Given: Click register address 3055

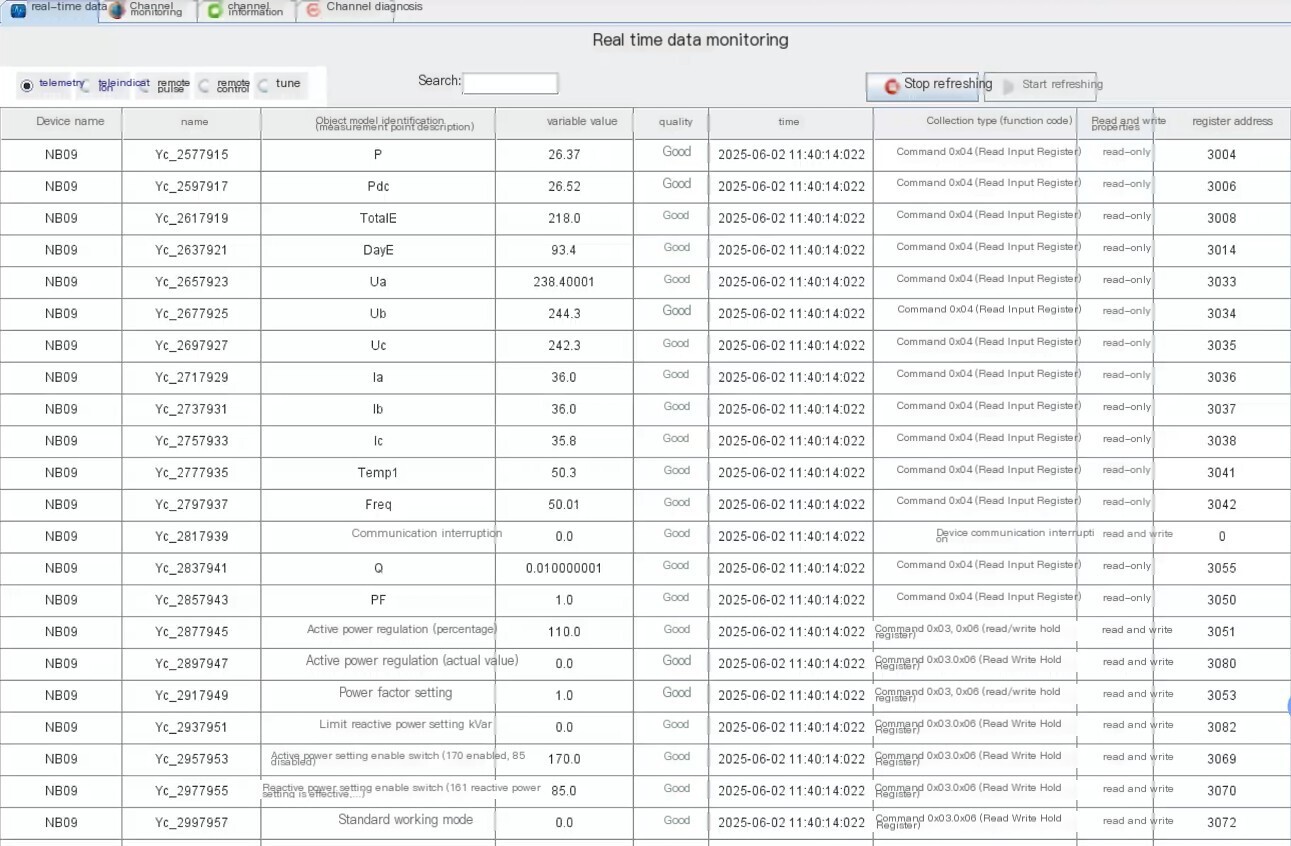Looking at the screenshot, I should click(1222, 569).
